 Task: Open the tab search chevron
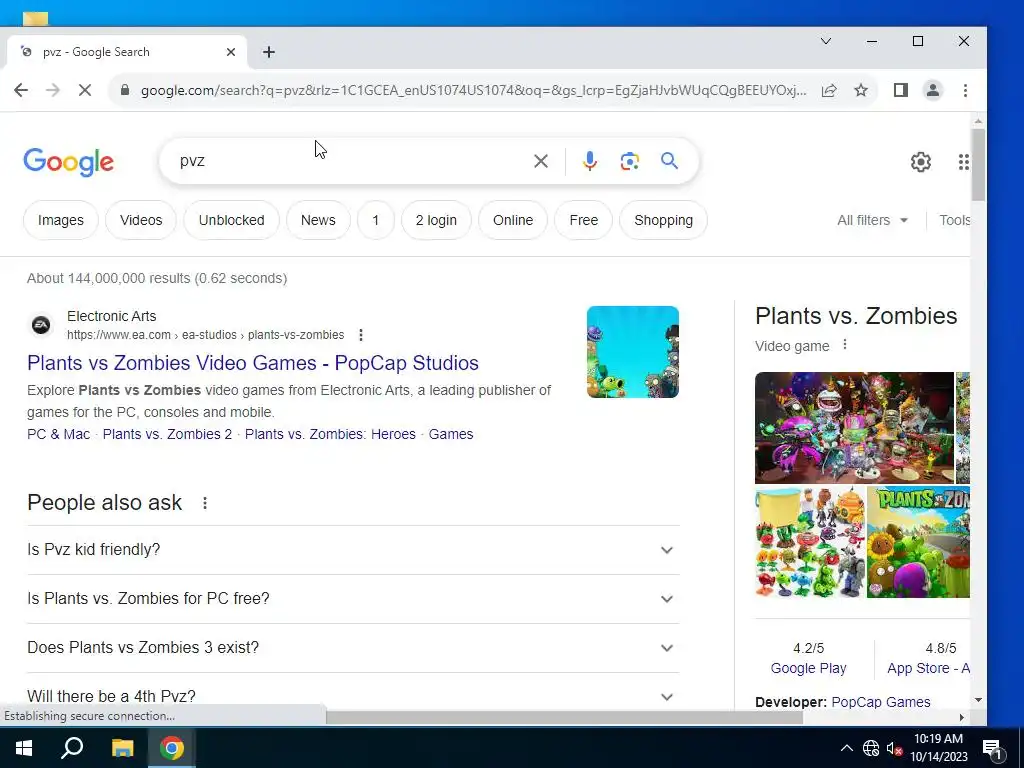(x=825, y=41)
